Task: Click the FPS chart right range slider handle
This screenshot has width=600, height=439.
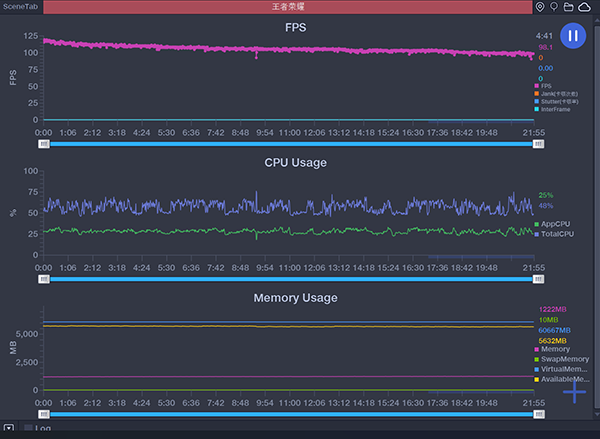Action: [x=539, y=144]
